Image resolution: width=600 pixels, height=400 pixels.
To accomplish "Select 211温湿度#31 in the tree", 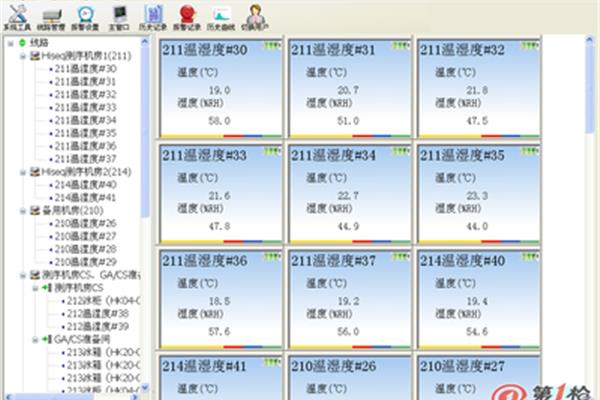I will tap(85, 82).
